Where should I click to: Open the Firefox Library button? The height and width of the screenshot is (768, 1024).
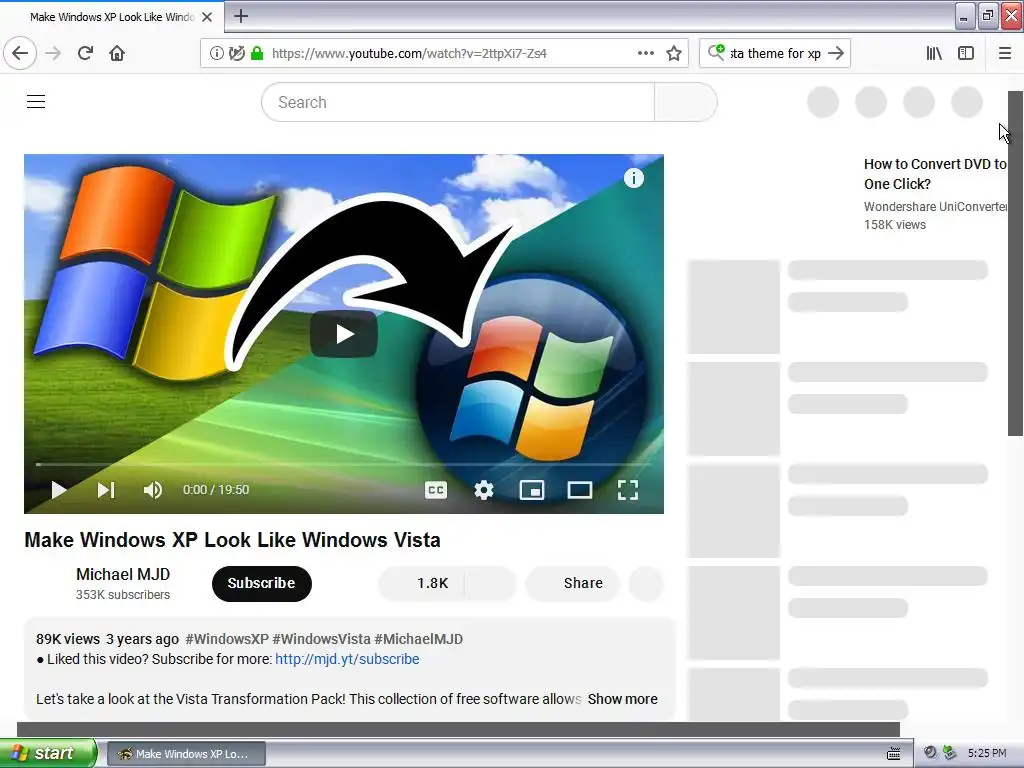pos(935,53)
